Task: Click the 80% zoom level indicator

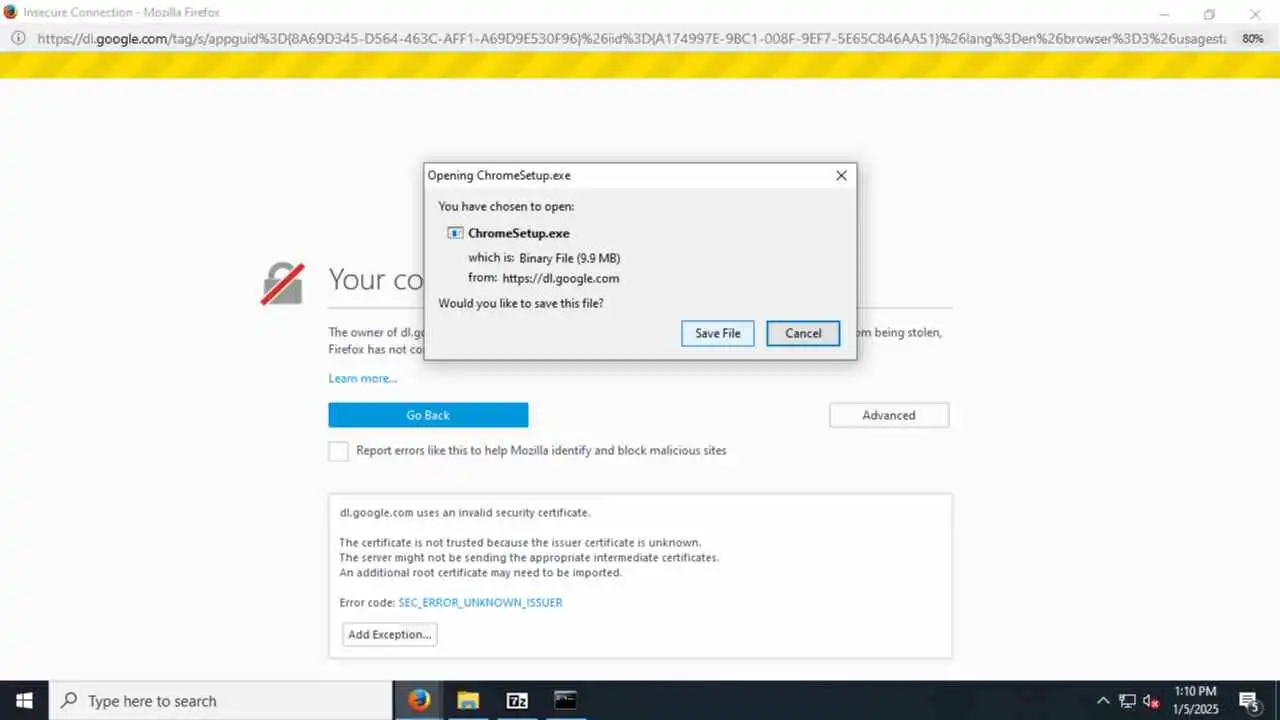Action: coord(1252,38)
